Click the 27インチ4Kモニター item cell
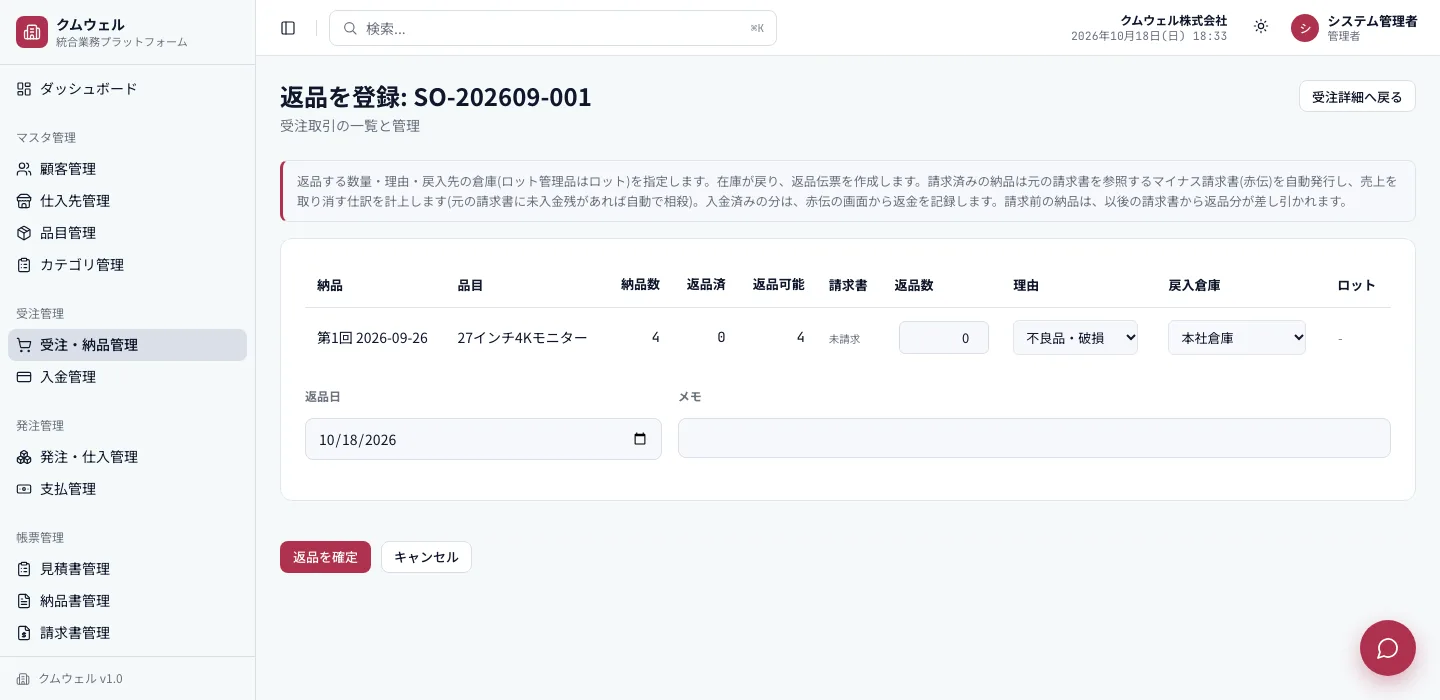Image resolution: width=1440 pixels, height=700 pixels. point(522,338)
